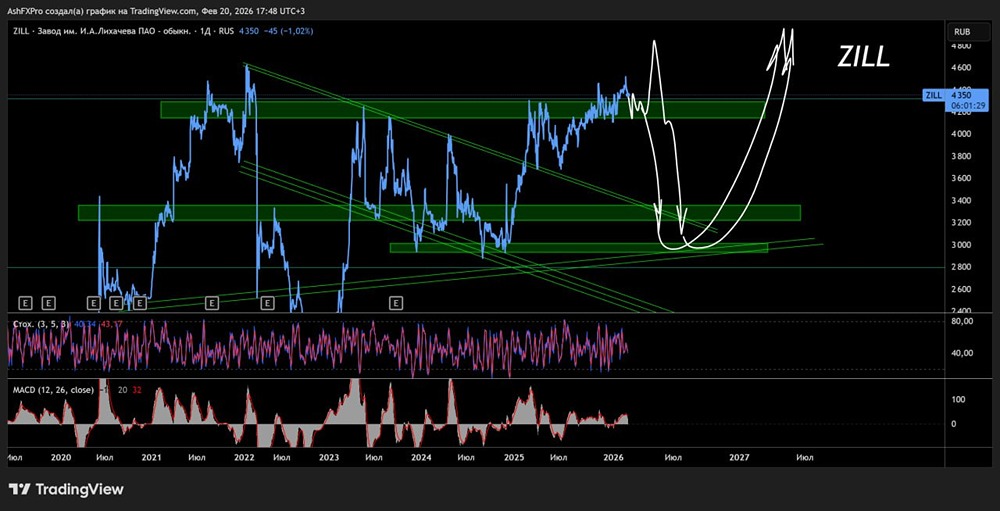This screenshot has width=1000, height=511.
Task: Click the 80,00 Stochastic axis label
Action: point(961,322)
